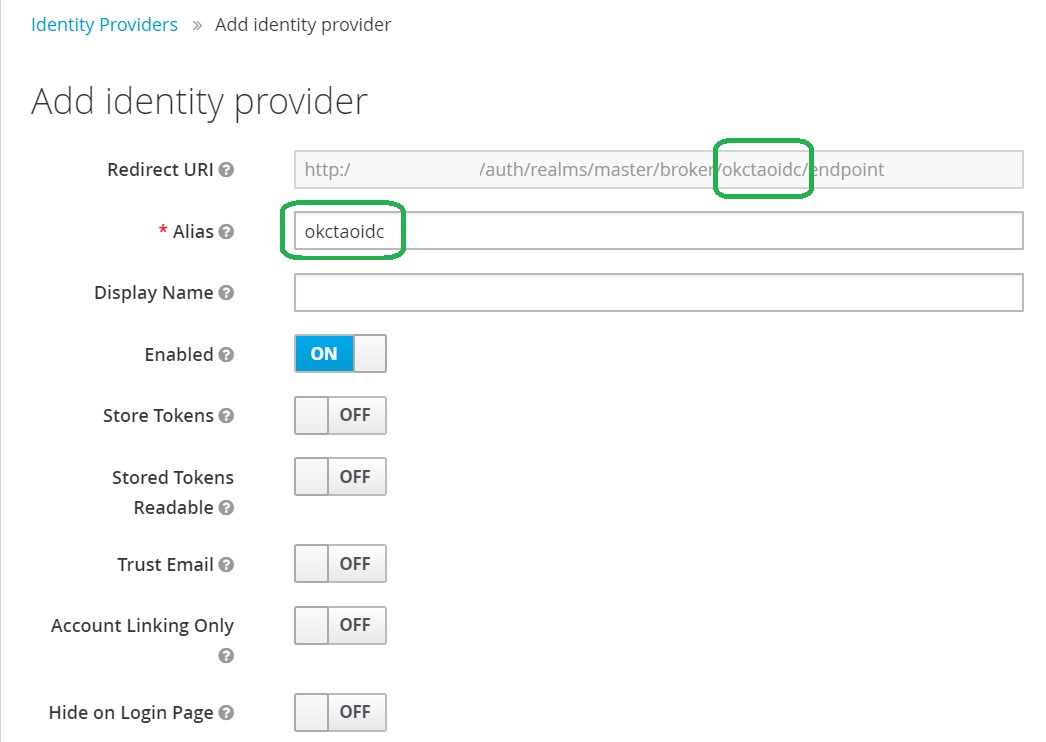This screenshot has width=1046, height=742.
Task: Focus the Display Name input field
Action: pos(658,293)
